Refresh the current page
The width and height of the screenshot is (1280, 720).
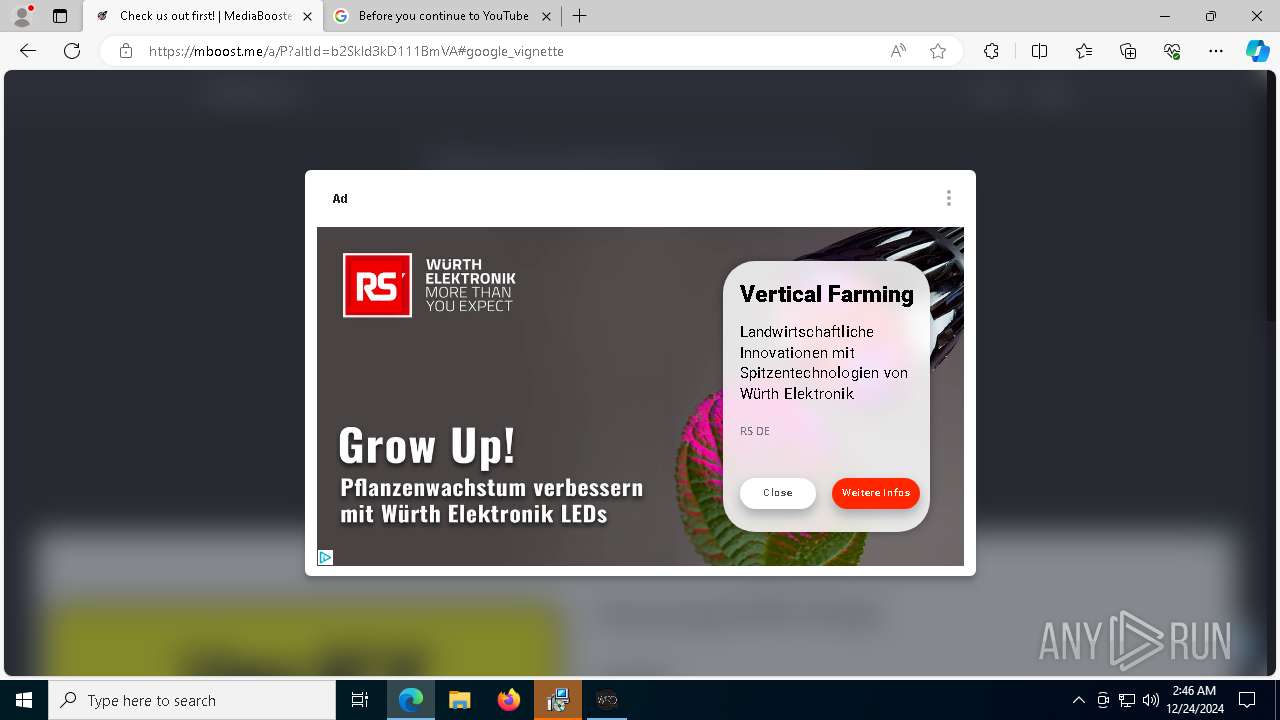[72, 51]
